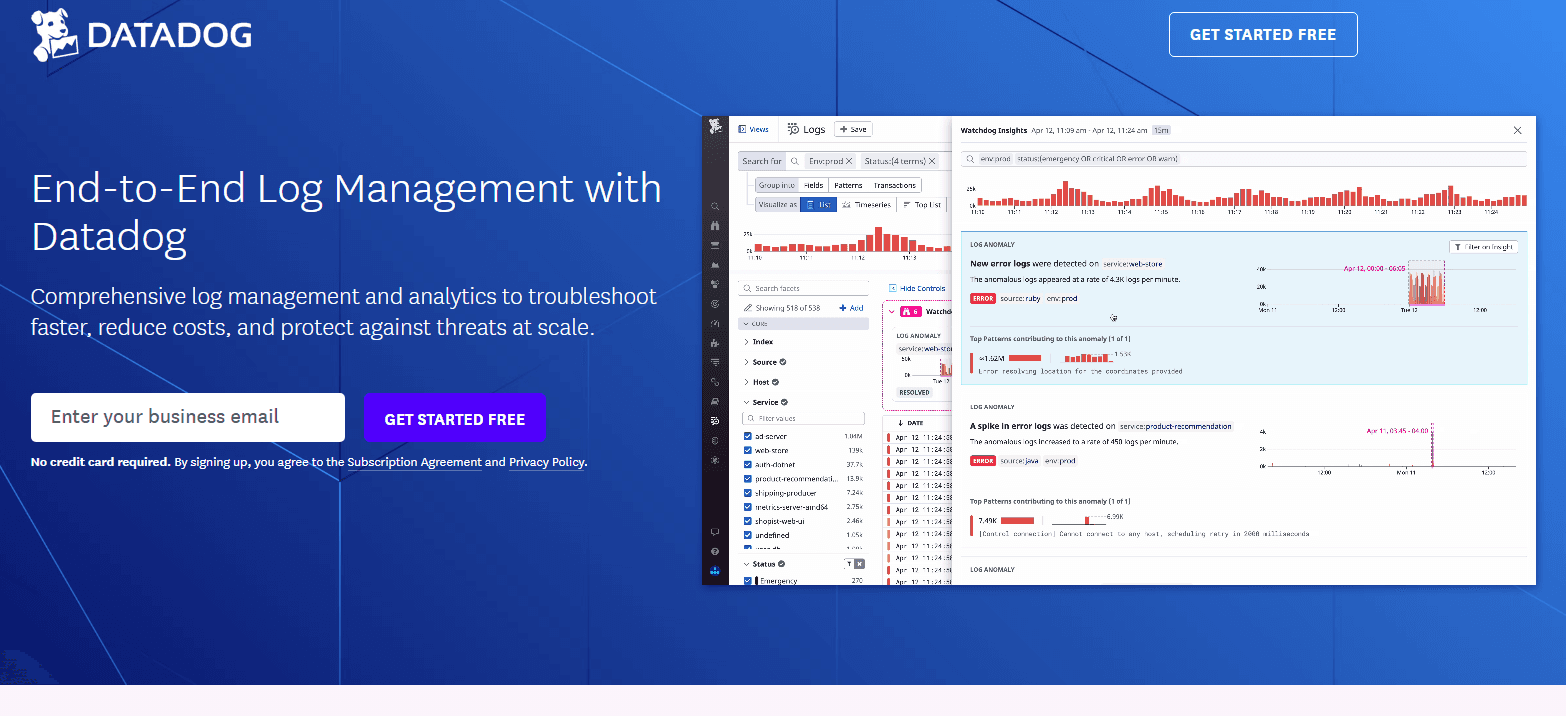This screenshot has width=1566, height=716.
Task: Click the service:product-recommendation tag
Action: [1176, 426]
